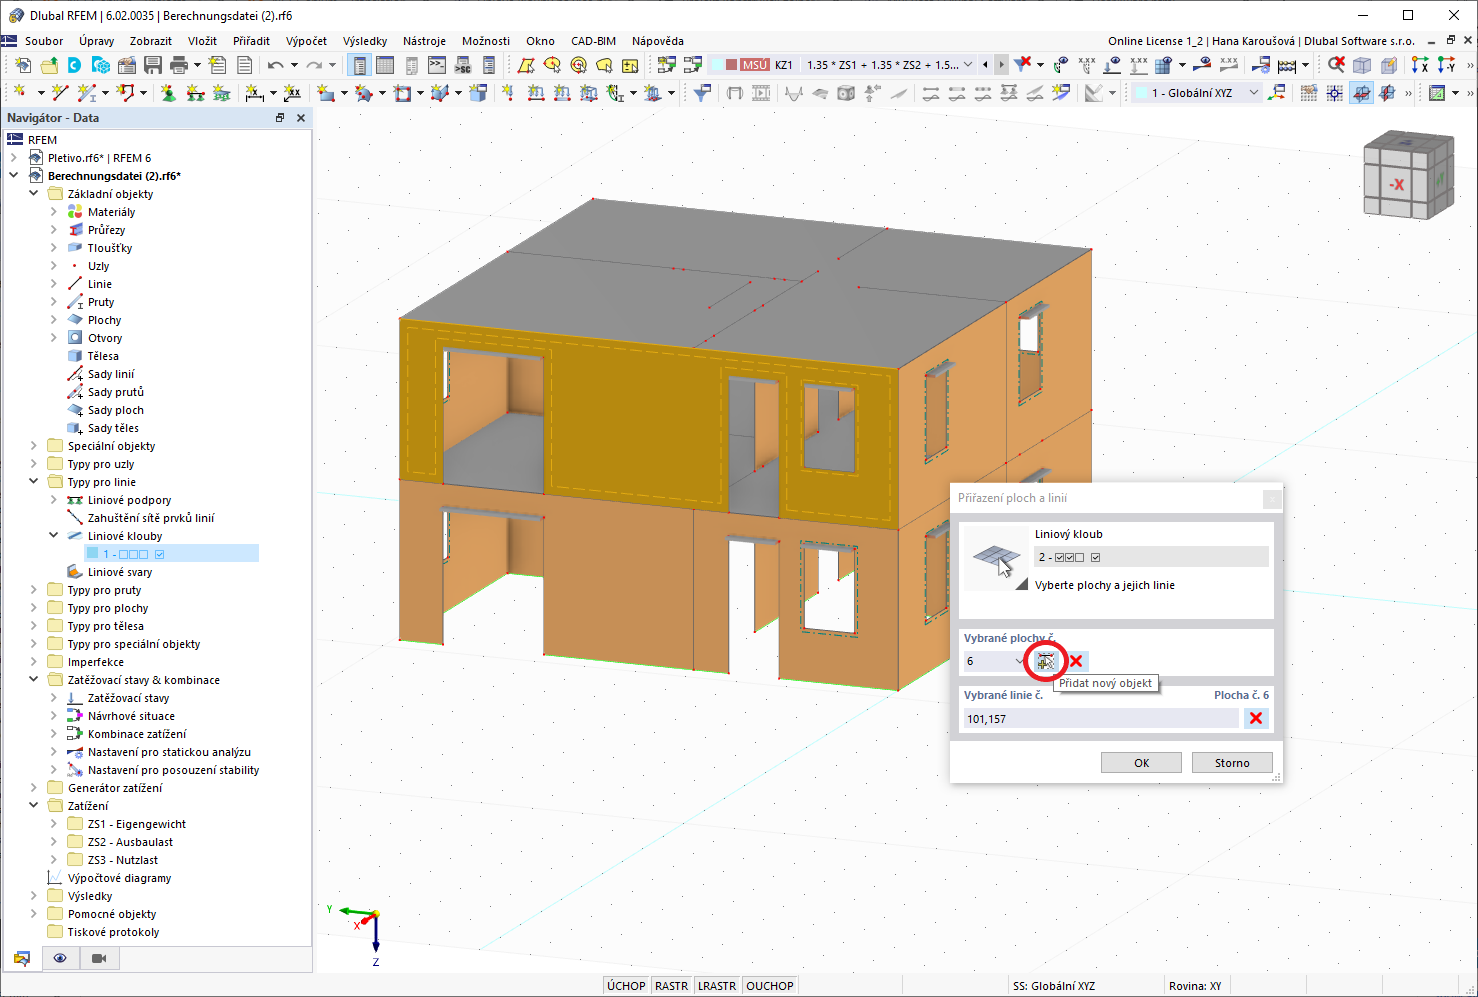Collapse the Zatížení tree node
Image resolution: width=1478 pixels, height=997 pixels.
point(34,806)
